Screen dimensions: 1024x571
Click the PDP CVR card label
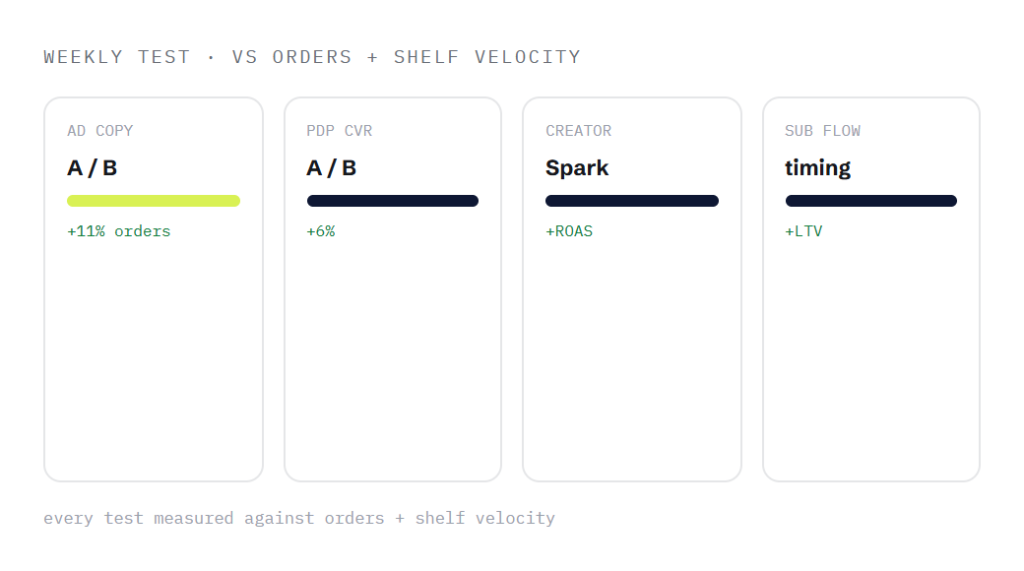point(339,131)
